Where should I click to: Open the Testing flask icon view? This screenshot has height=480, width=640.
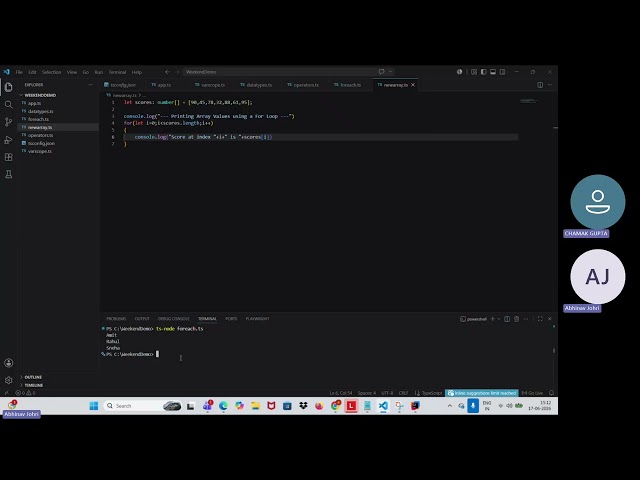(9, 174)
